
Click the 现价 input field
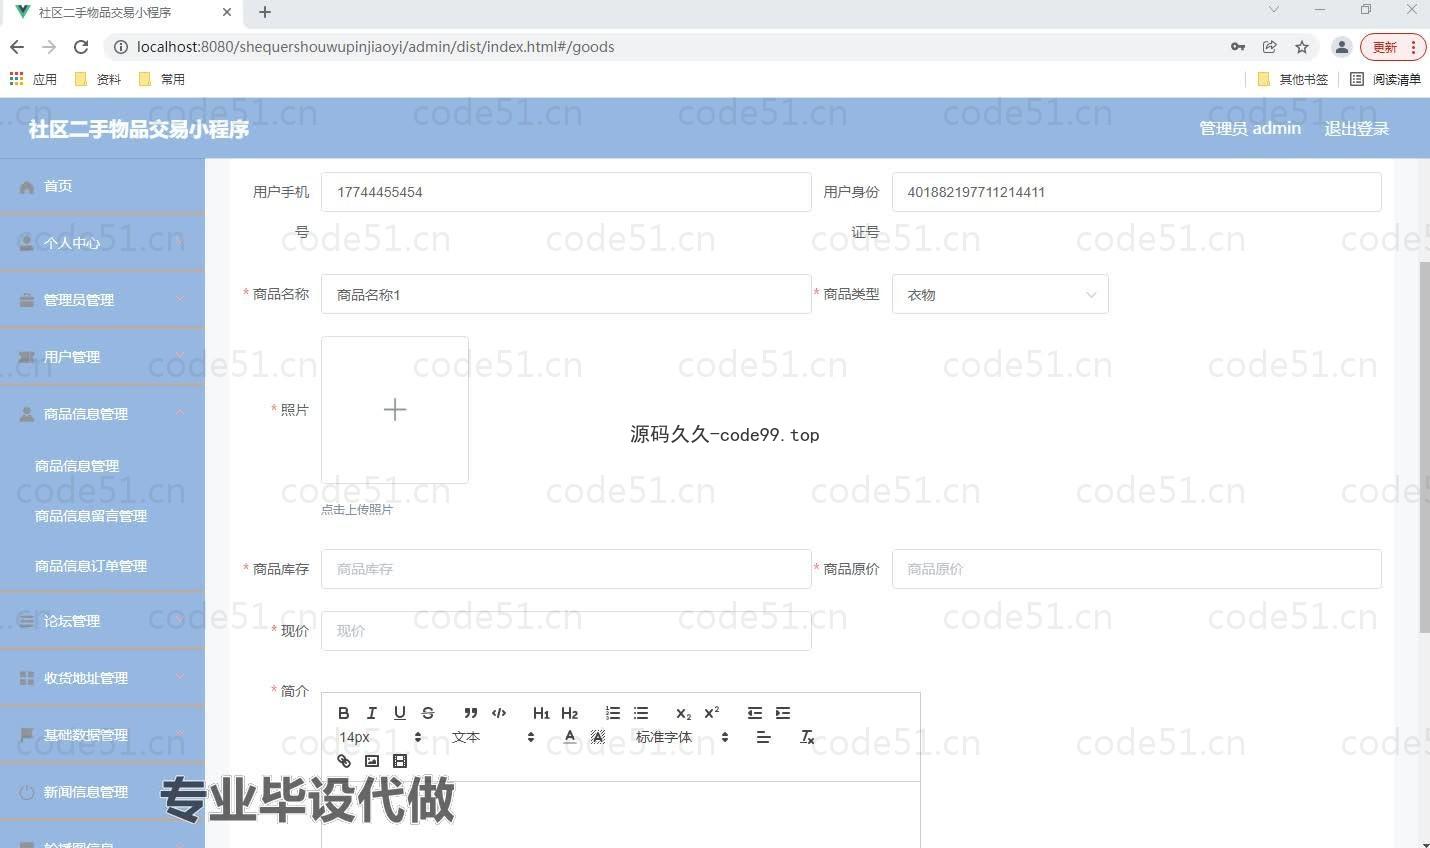[566, 631]
